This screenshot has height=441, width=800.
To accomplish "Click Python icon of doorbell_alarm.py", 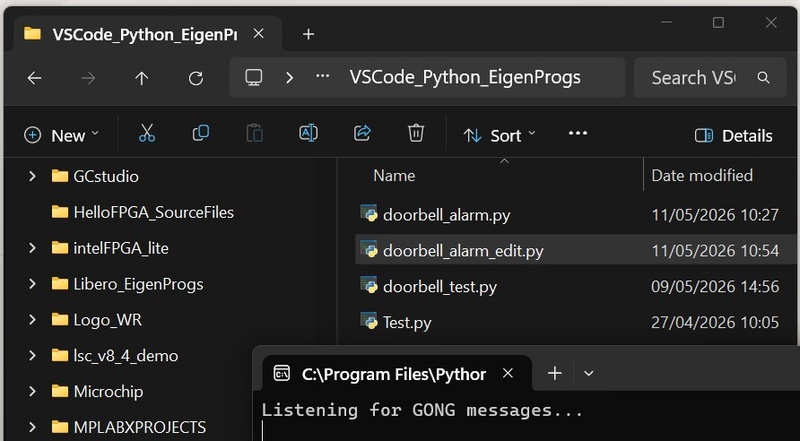I will point(369,213).
